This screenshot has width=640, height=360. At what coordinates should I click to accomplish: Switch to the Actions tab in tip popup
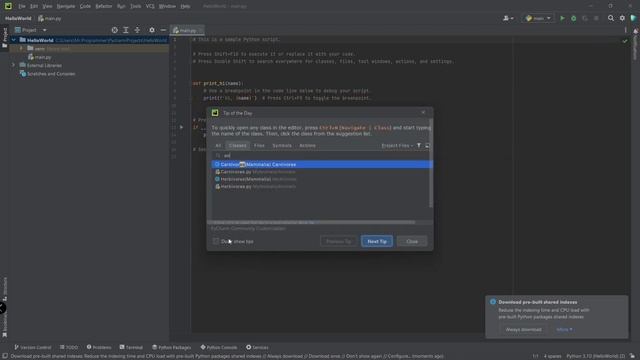[x=307, y=146]
